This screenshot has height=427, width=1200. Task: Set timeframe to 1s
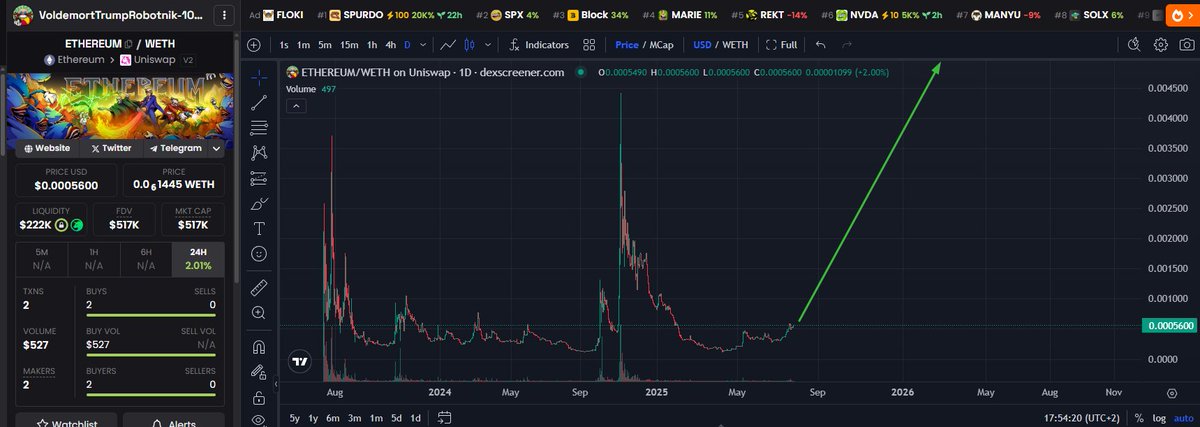284,45
